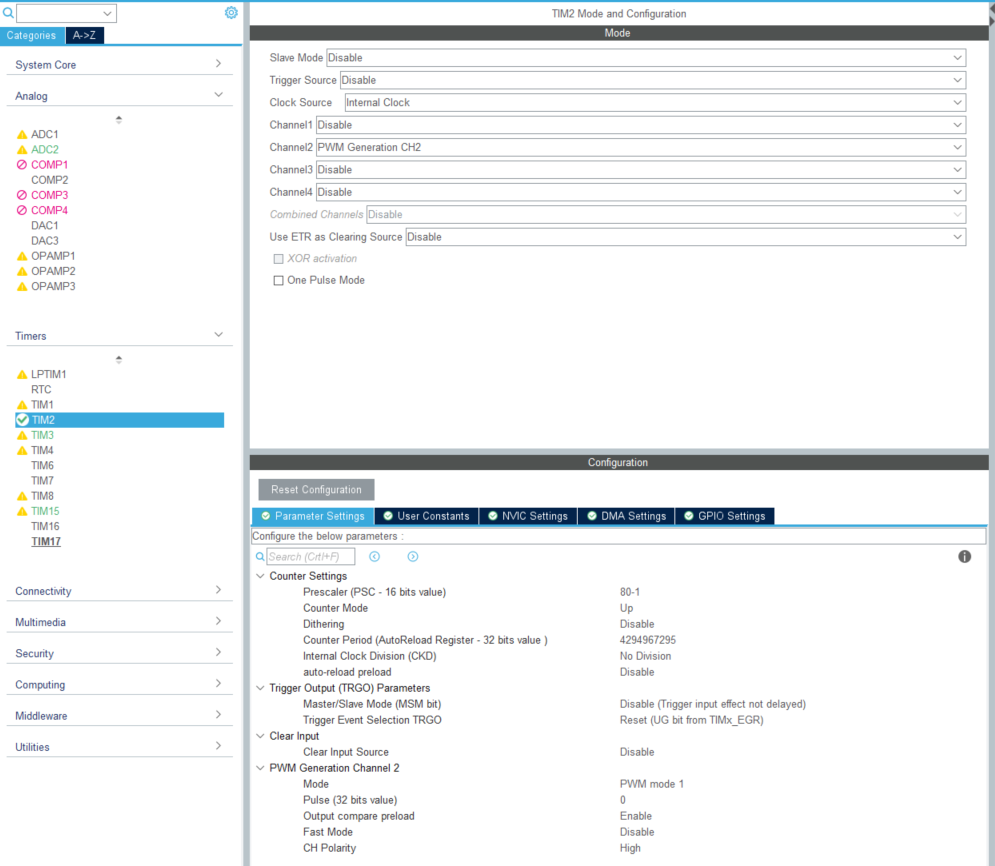Click the sort arrows icon under Timers

119,360
